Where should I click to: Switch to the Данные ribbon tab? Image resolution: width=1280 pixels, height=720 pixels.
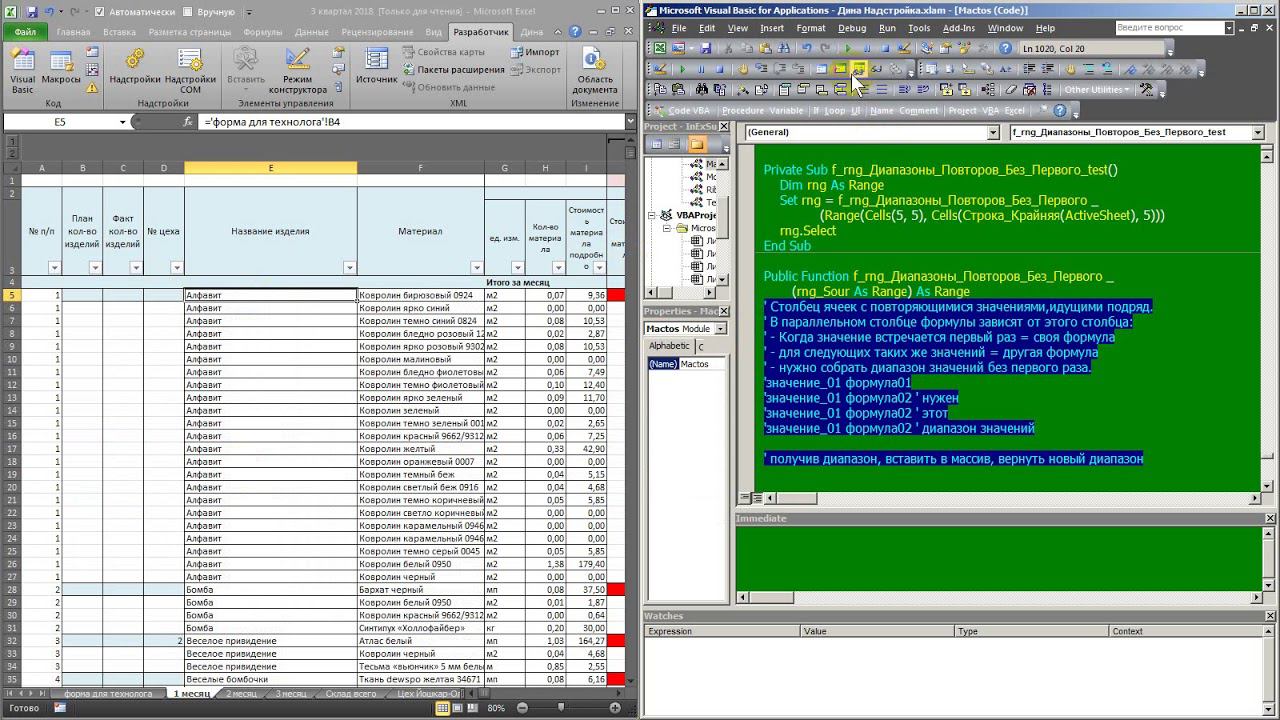pyautogui.click(x=312, y=32)
